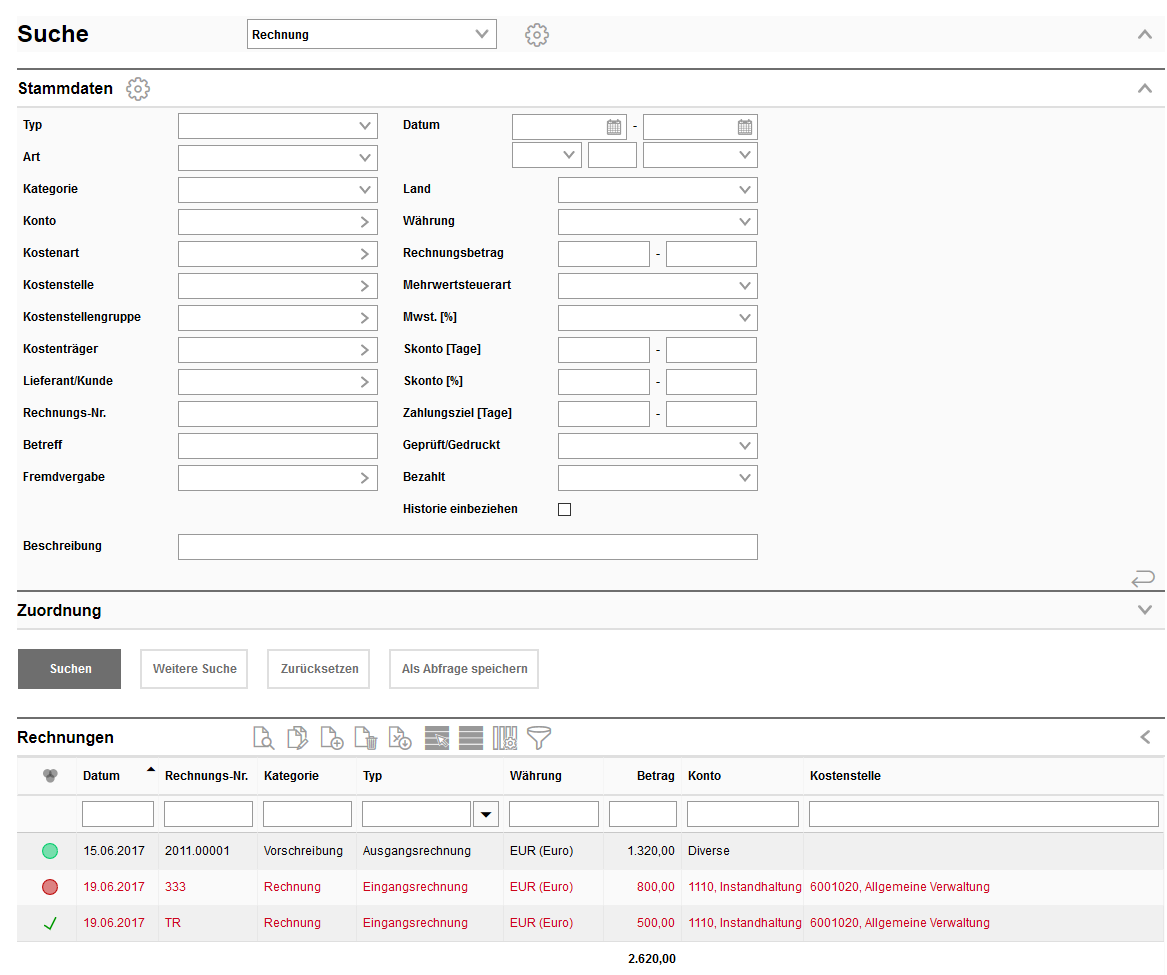This screenshot has height=975, width=1167.
Task: Sort table by Rechnungs-Nr. column header
Action: click(206, 776)
